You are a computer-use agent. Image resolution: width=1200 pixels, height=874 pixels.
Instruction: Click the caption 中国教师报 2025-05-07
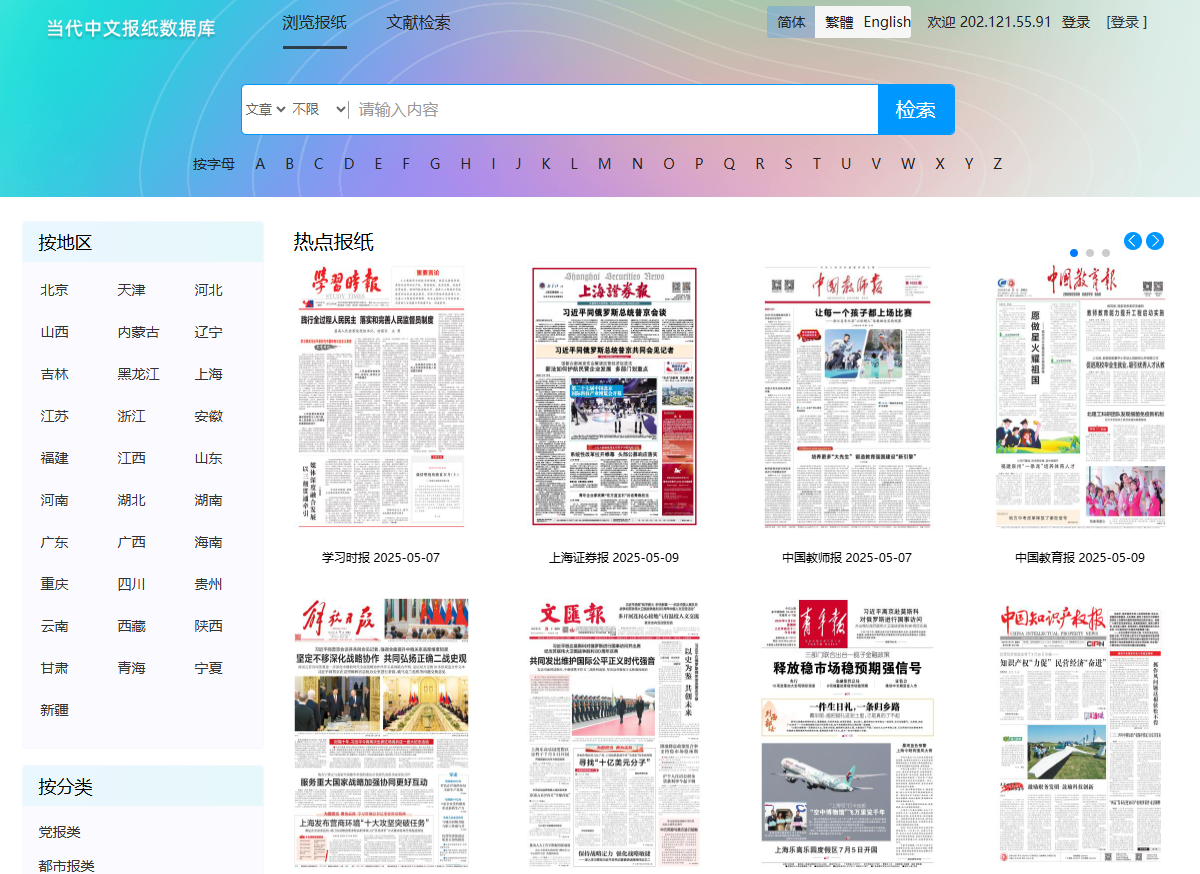(x=847, y=557)
